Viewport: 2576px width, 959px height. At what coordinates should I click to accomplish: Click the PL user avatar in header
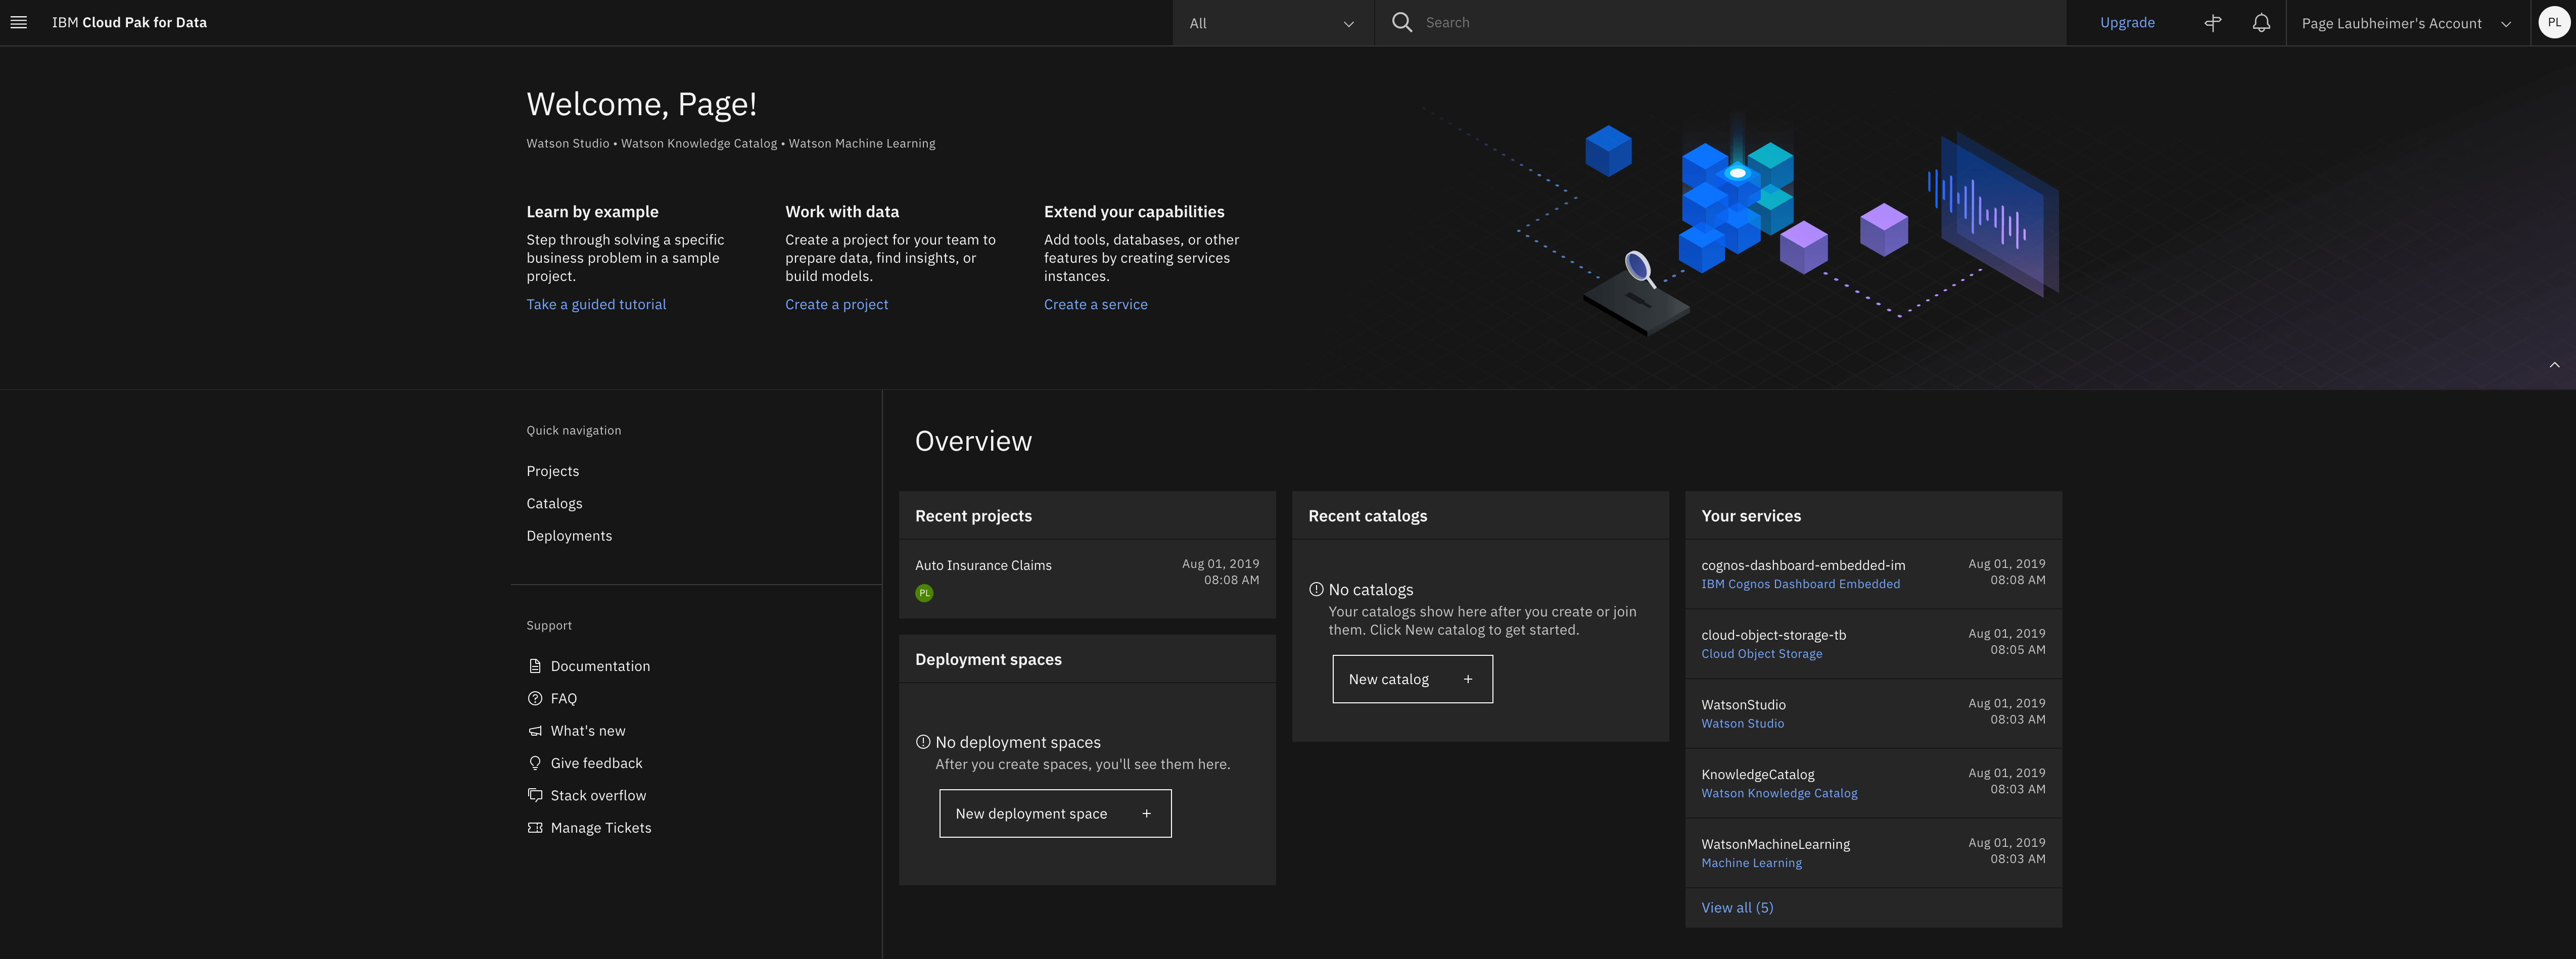pos(2553,22)
